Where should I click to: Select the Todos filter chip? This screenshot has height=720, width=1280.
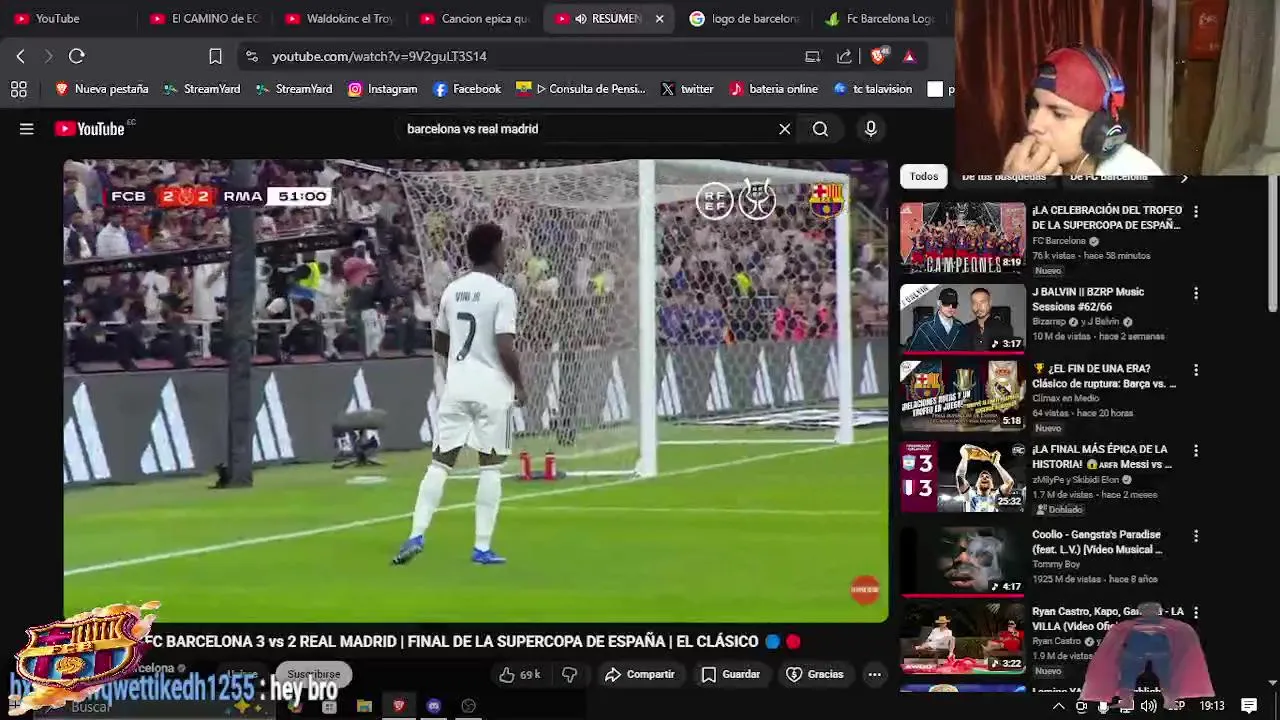coord(924,176)
